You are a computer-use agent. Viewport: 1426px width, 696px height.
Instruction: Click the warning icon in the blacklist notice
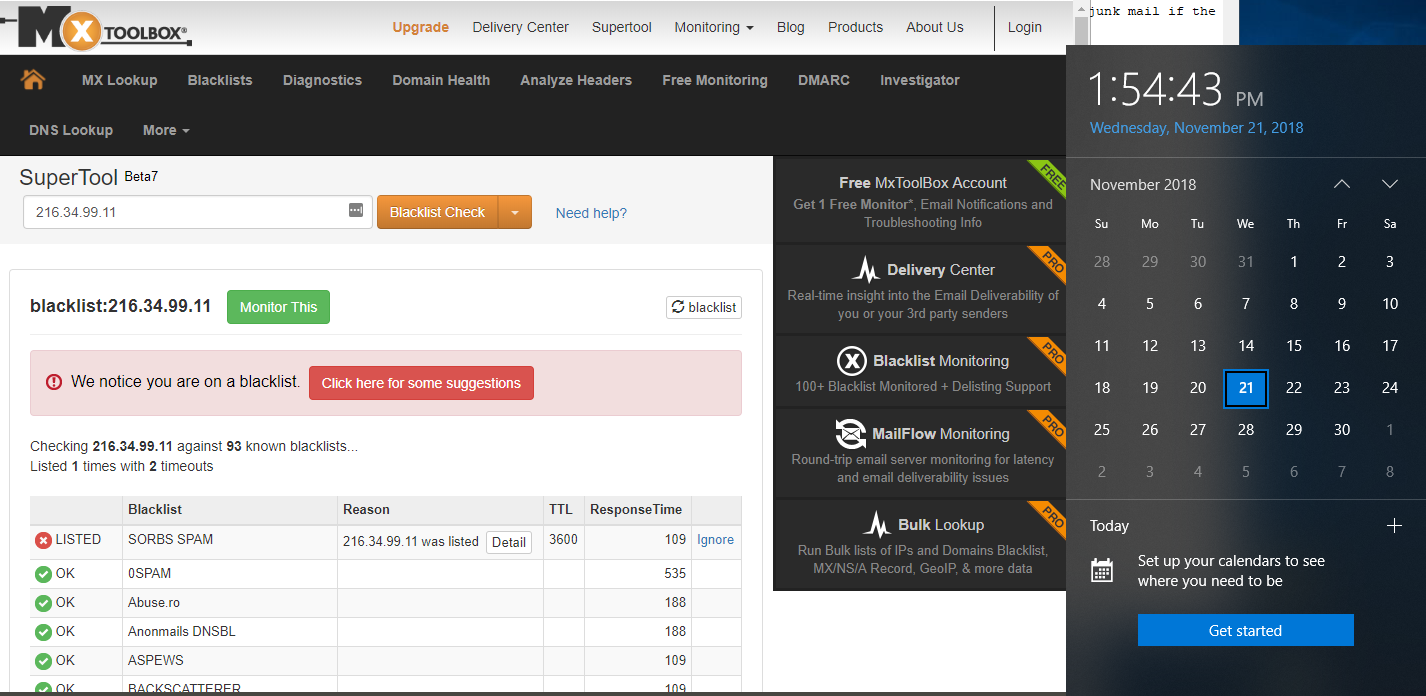(x=54, y=382)
